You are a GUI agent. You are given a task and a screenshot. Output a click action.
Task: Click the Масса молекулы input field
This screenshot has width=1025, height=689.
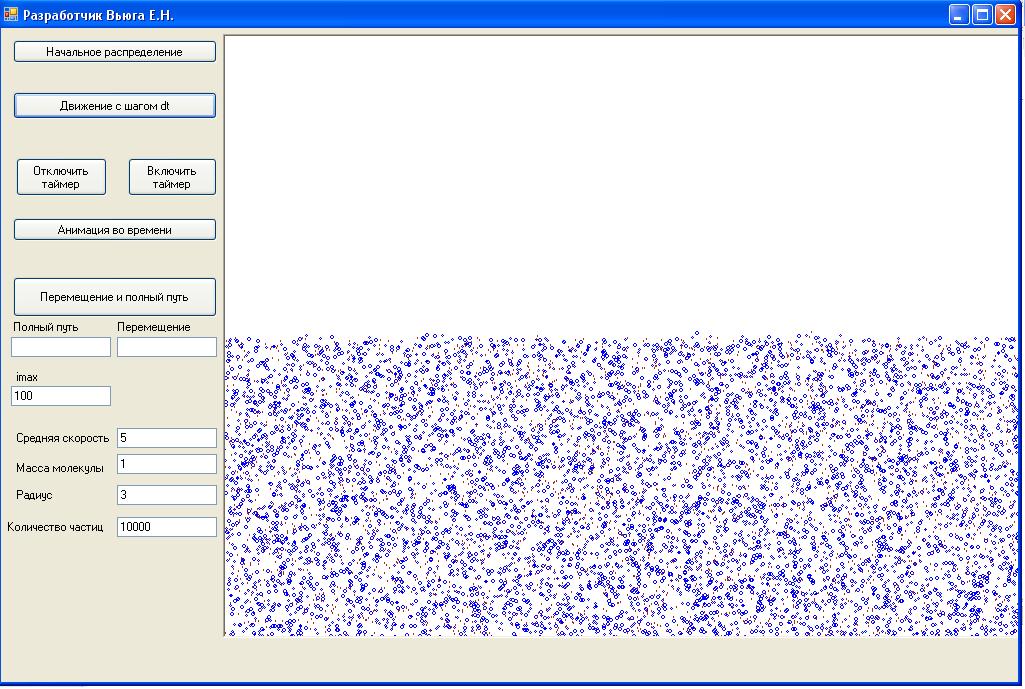166,464
